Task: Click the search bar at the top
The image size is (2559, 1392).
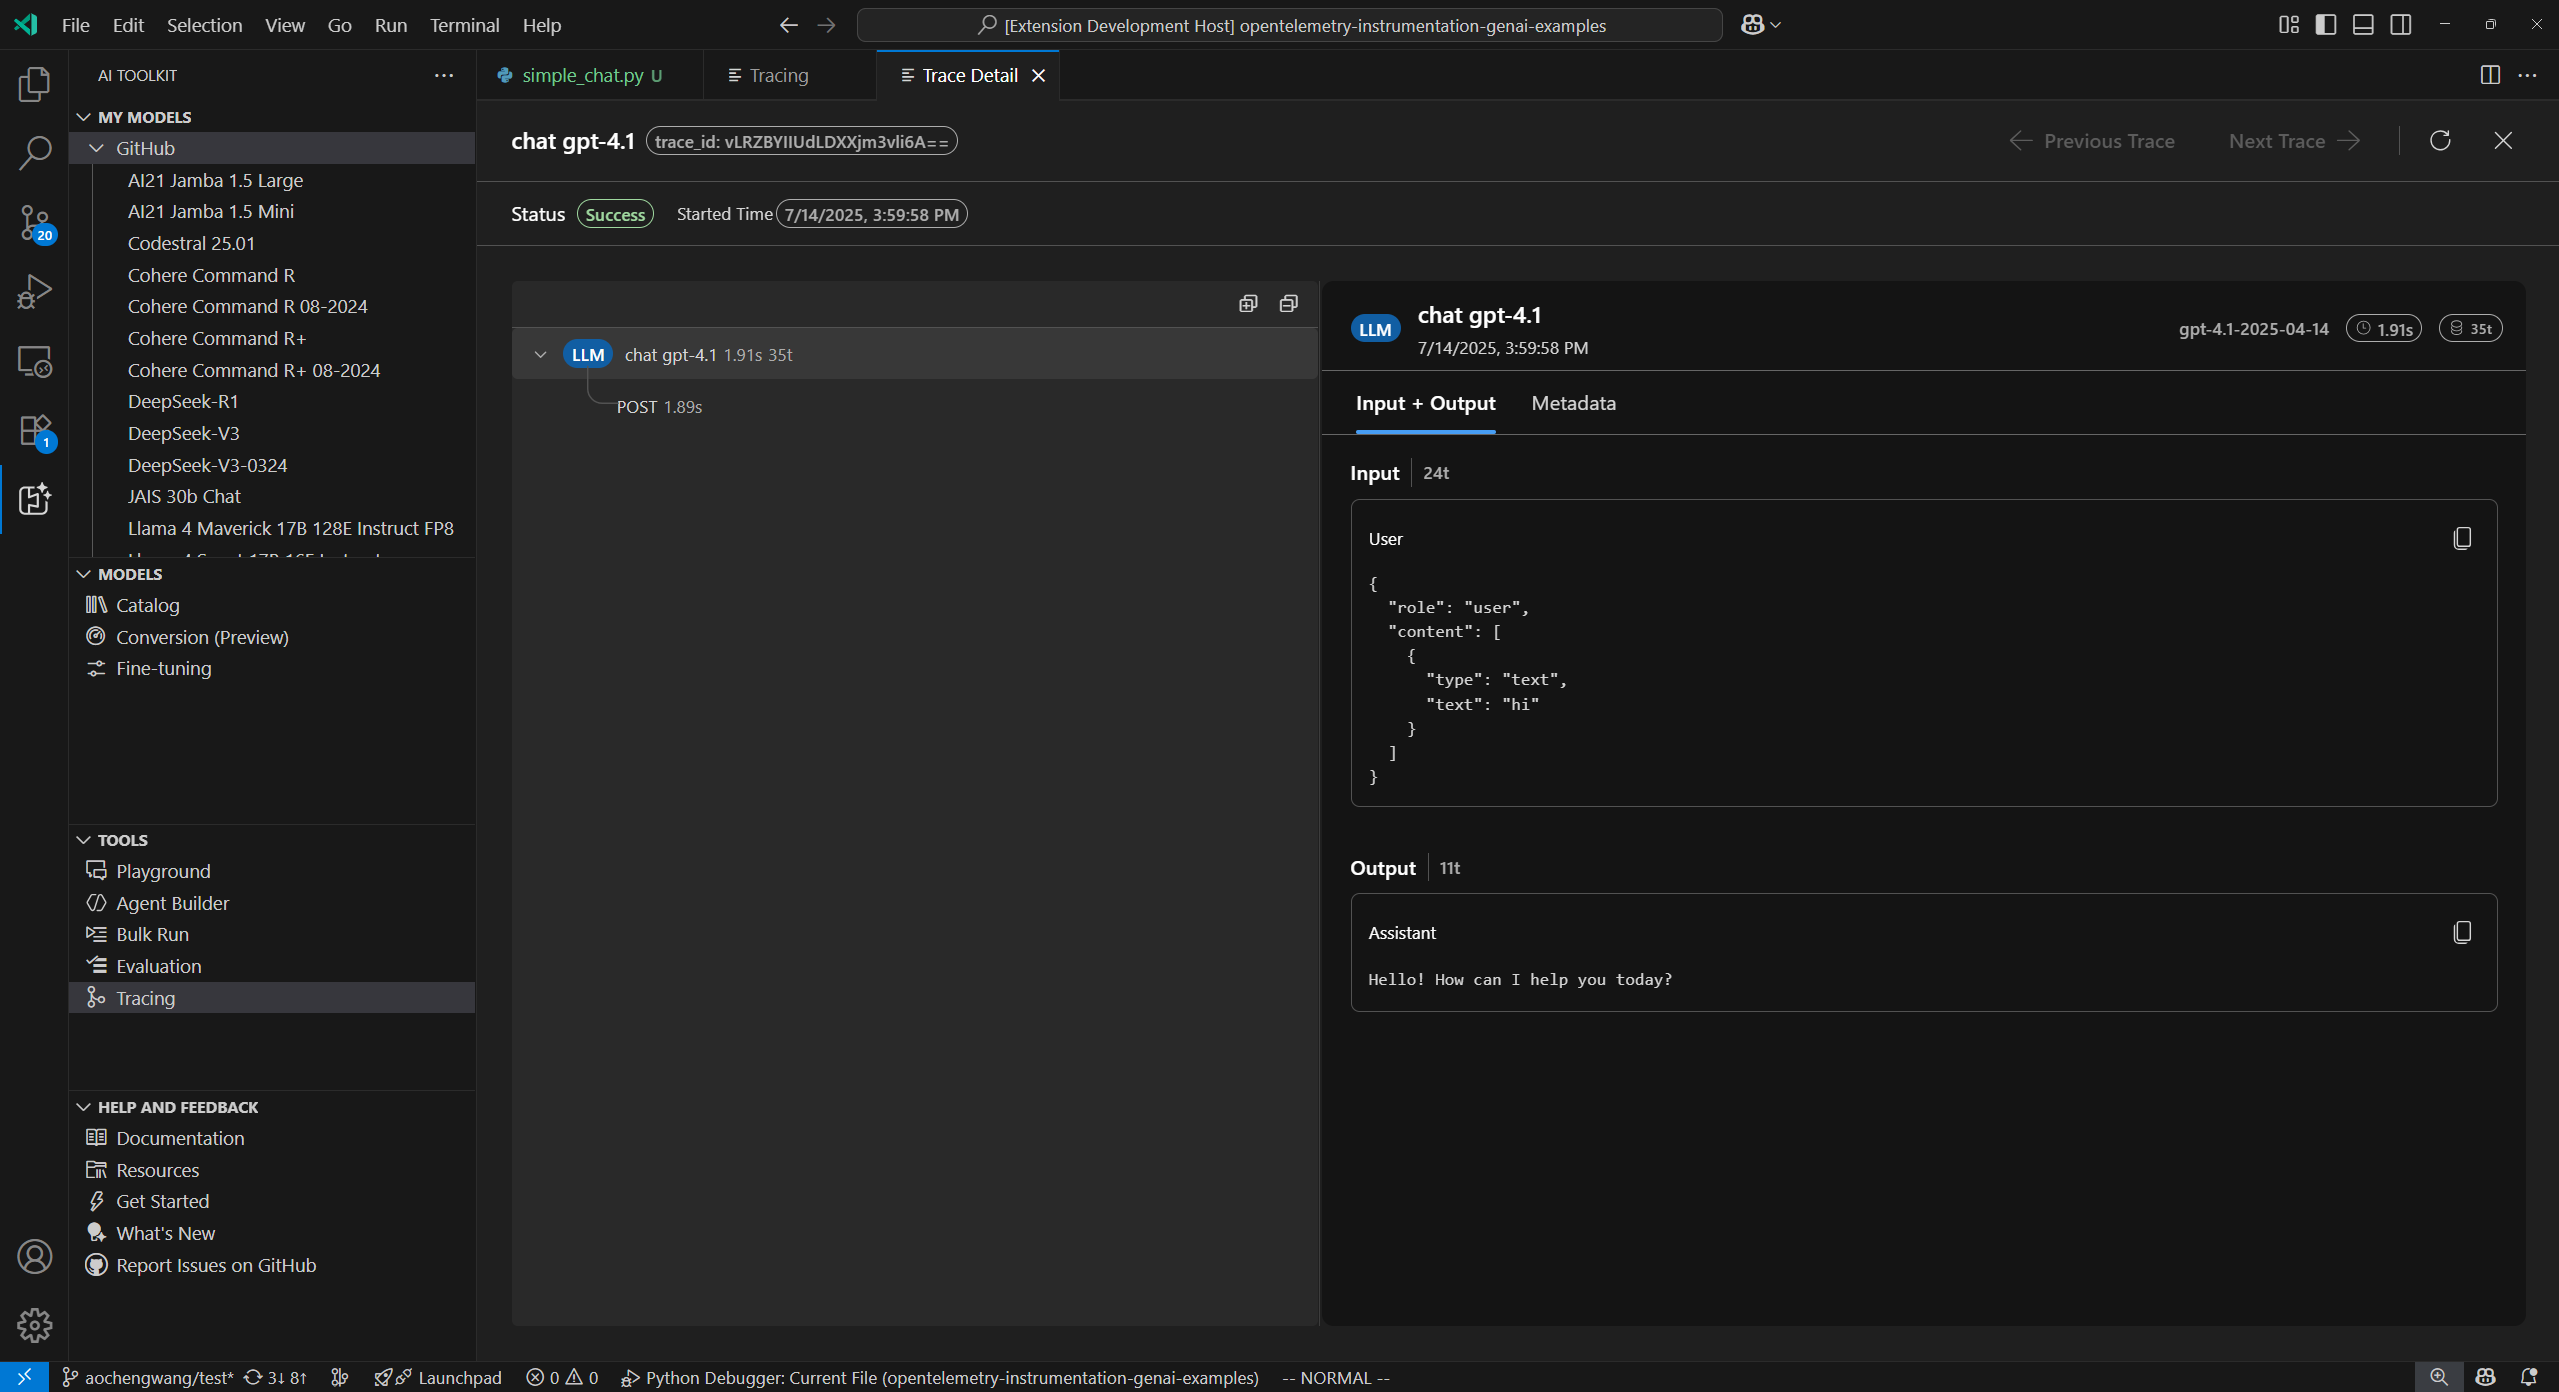Action: (x=1289, y=24)
